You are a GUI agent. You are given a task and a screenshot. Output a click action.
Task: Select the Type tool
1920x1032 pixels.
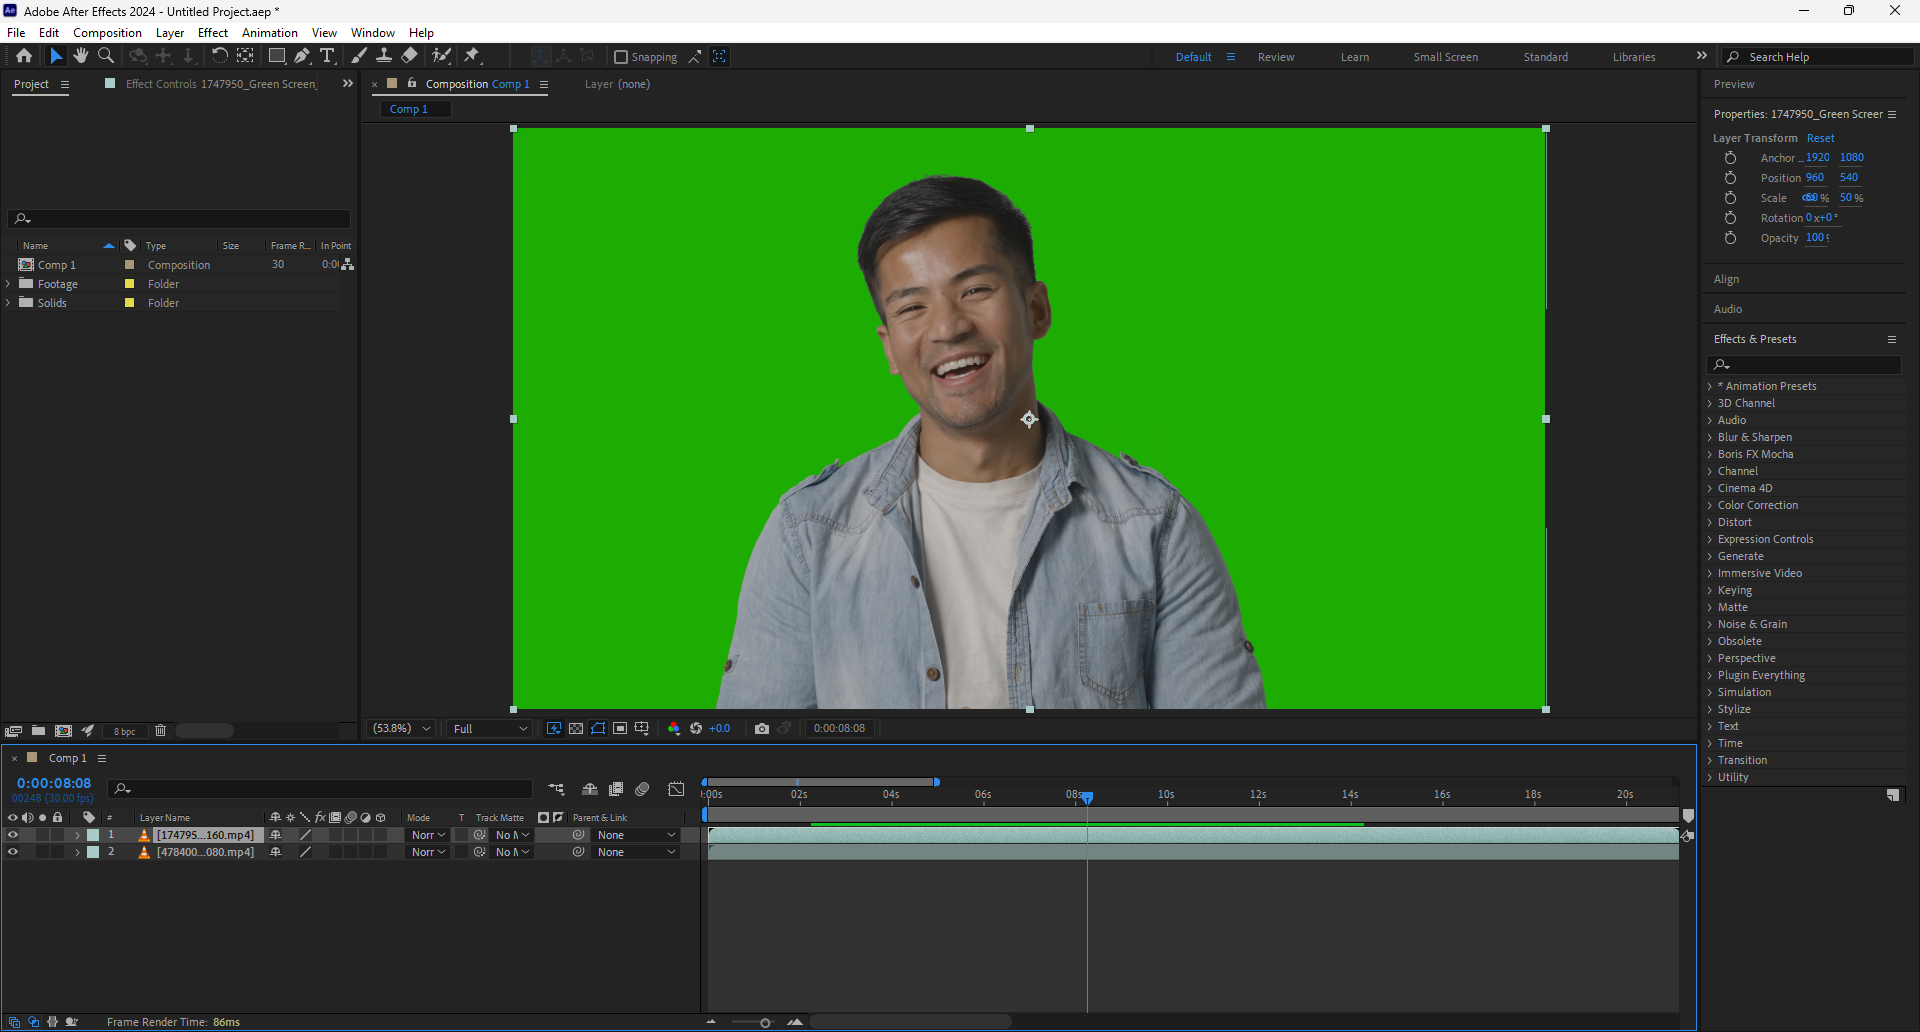(327, 56)
